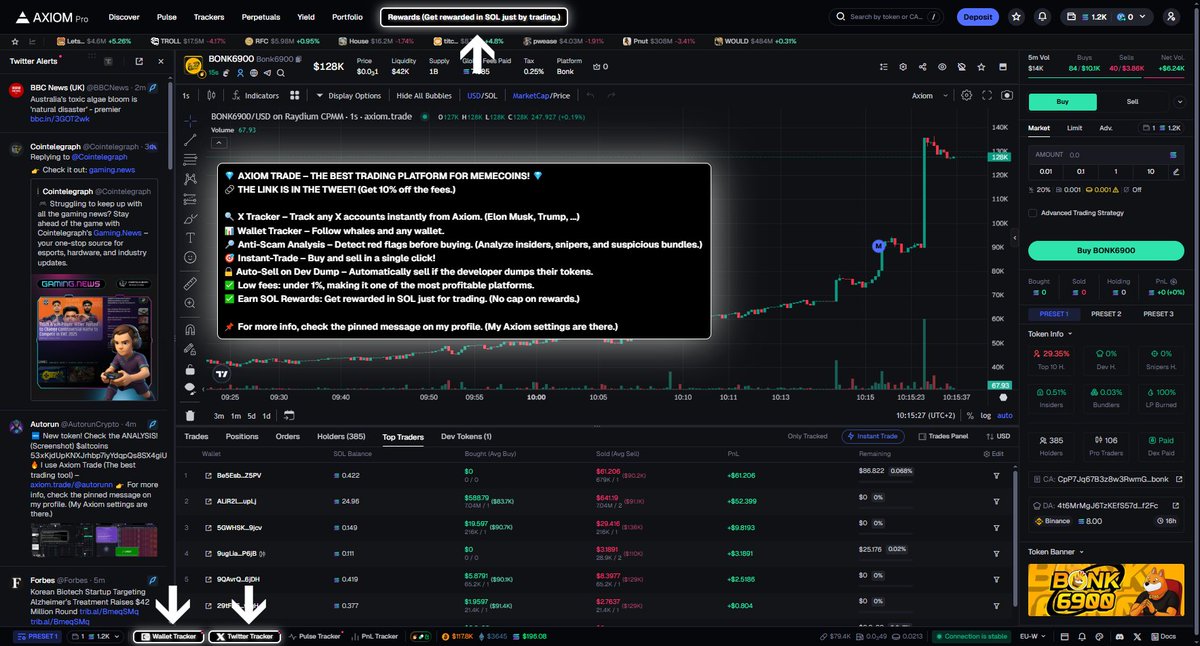Toggle the log scale on the chart
Viewport: 1200px width, 646px height.
988,415
